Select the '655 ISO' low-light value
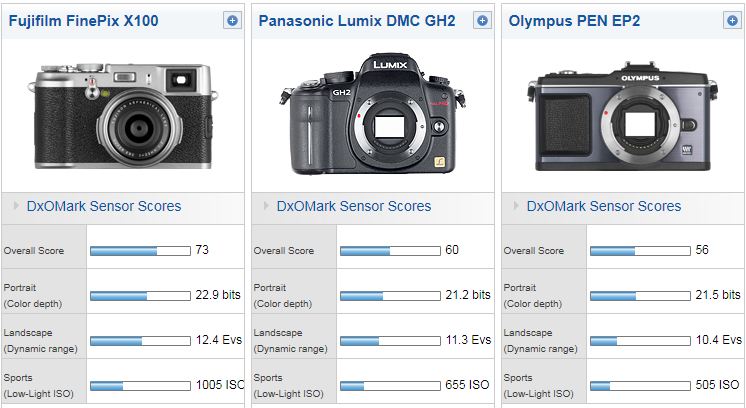 (x=467, y=385)
